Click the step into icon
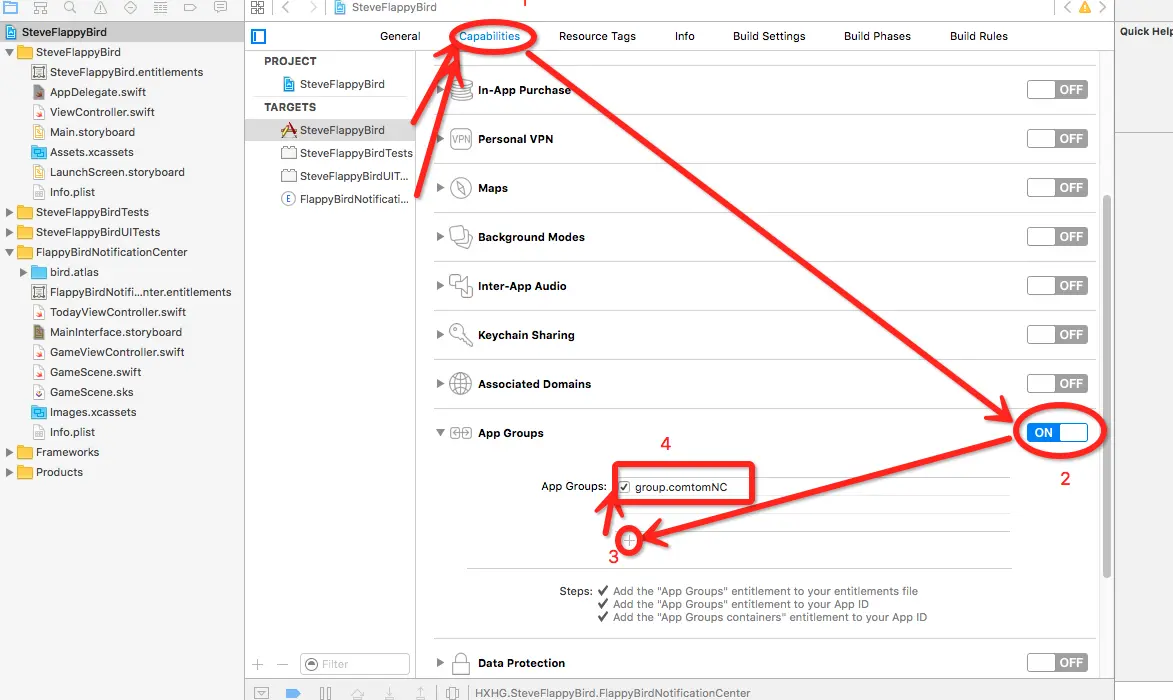Viewport: 1173px width, 700px height. pos(389,693)
